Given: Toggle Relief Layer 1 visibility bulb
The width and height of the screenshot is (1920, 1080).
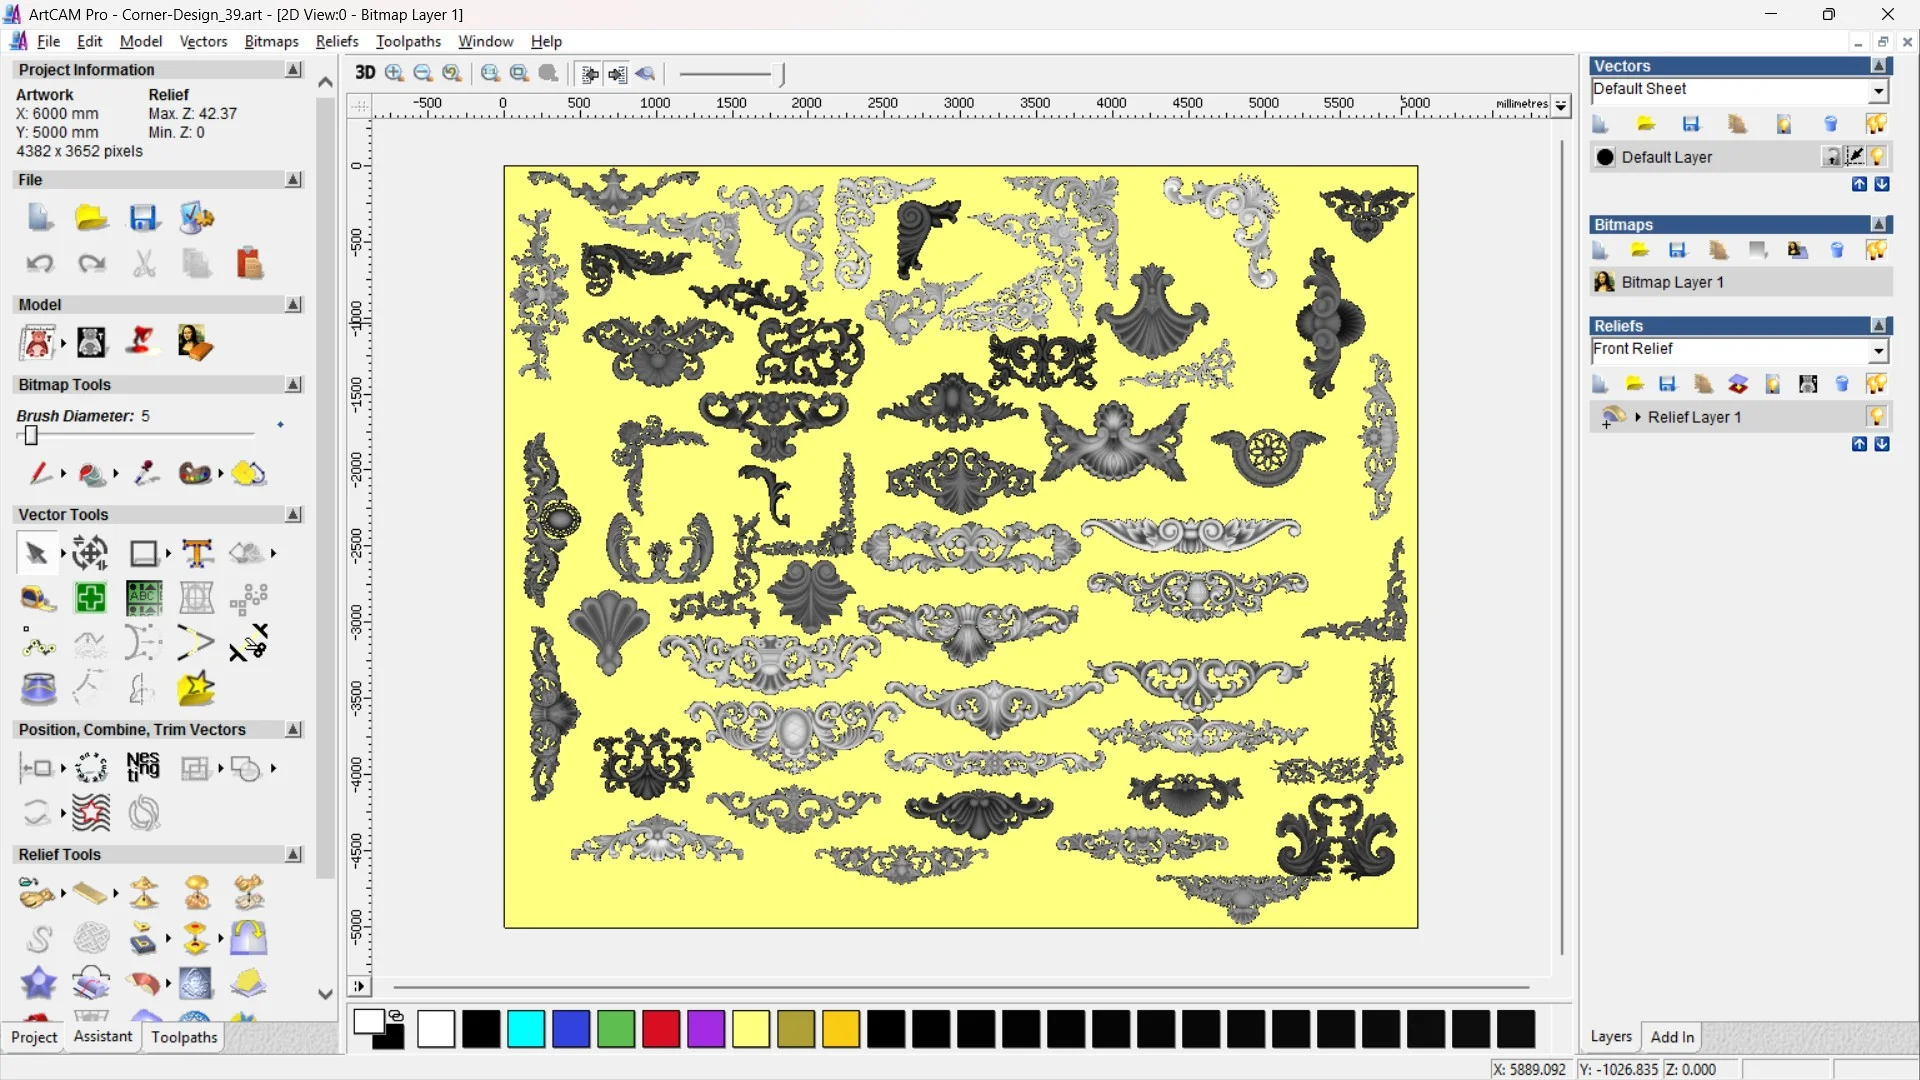Looking at the screenshot, I should (x=1876, y=417).
